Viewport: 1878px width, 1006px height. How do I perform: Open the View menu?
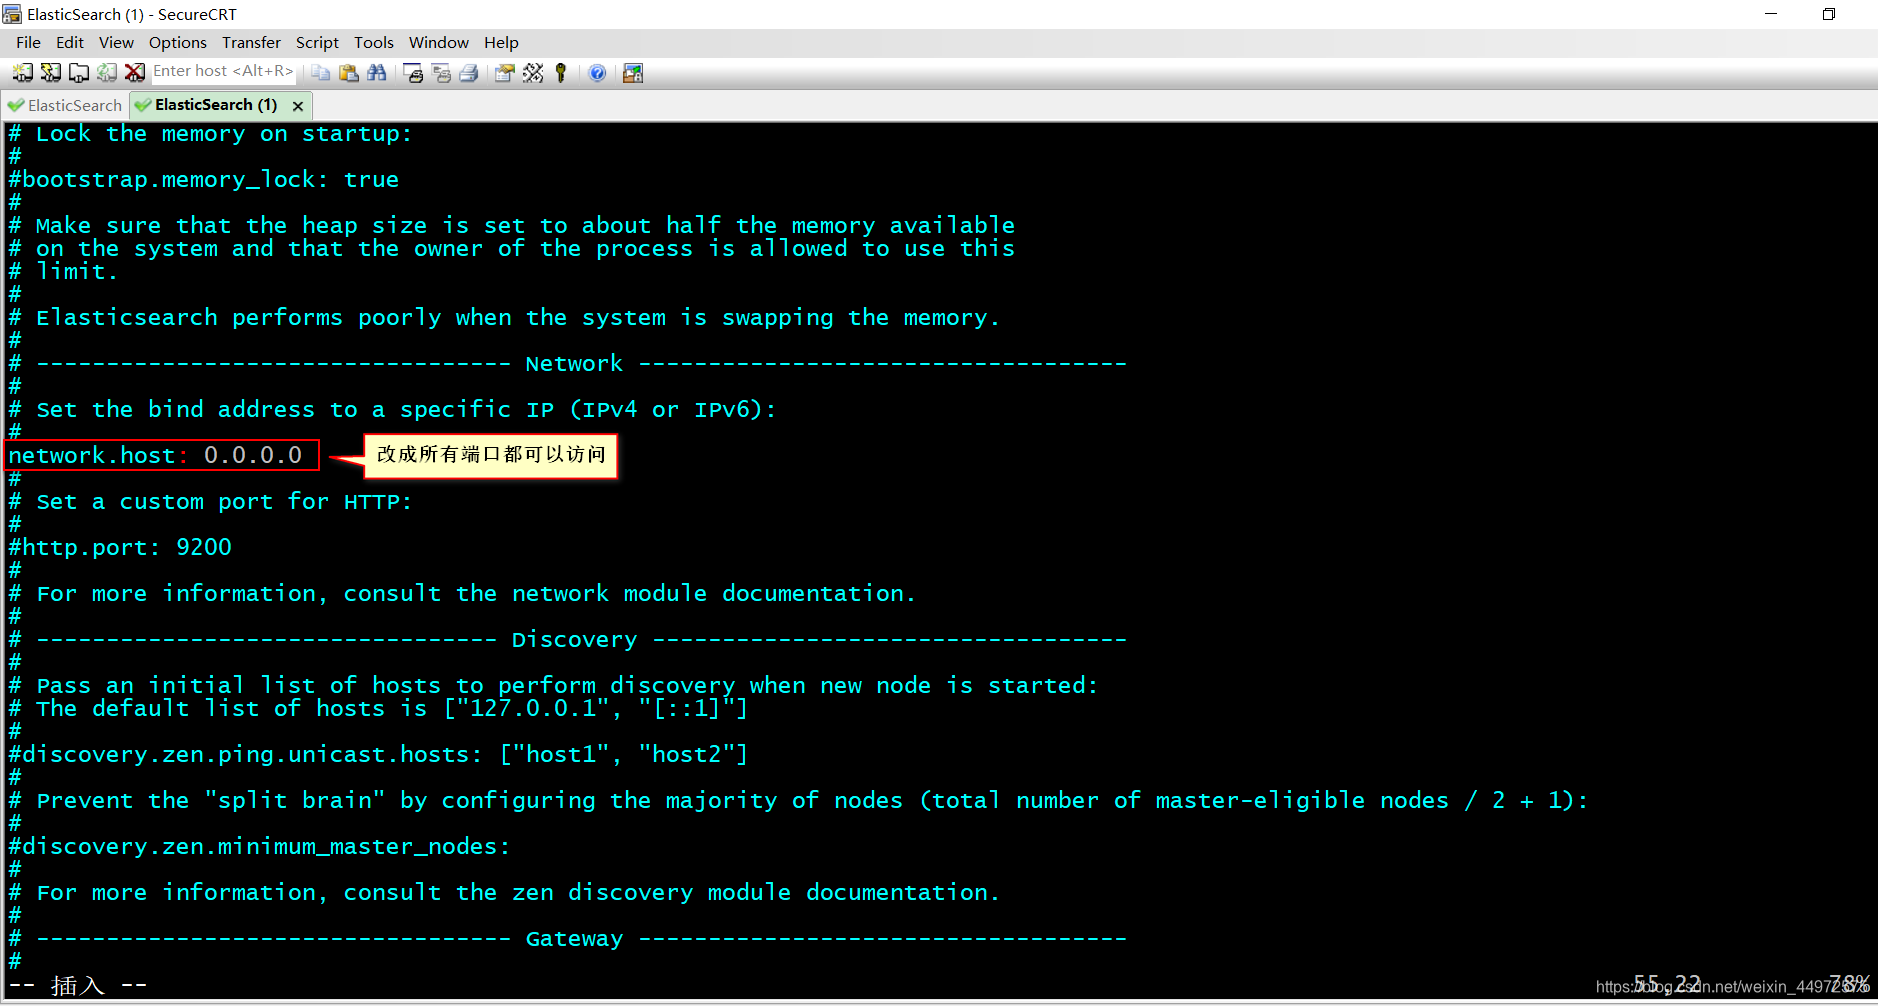click(116, 42)
